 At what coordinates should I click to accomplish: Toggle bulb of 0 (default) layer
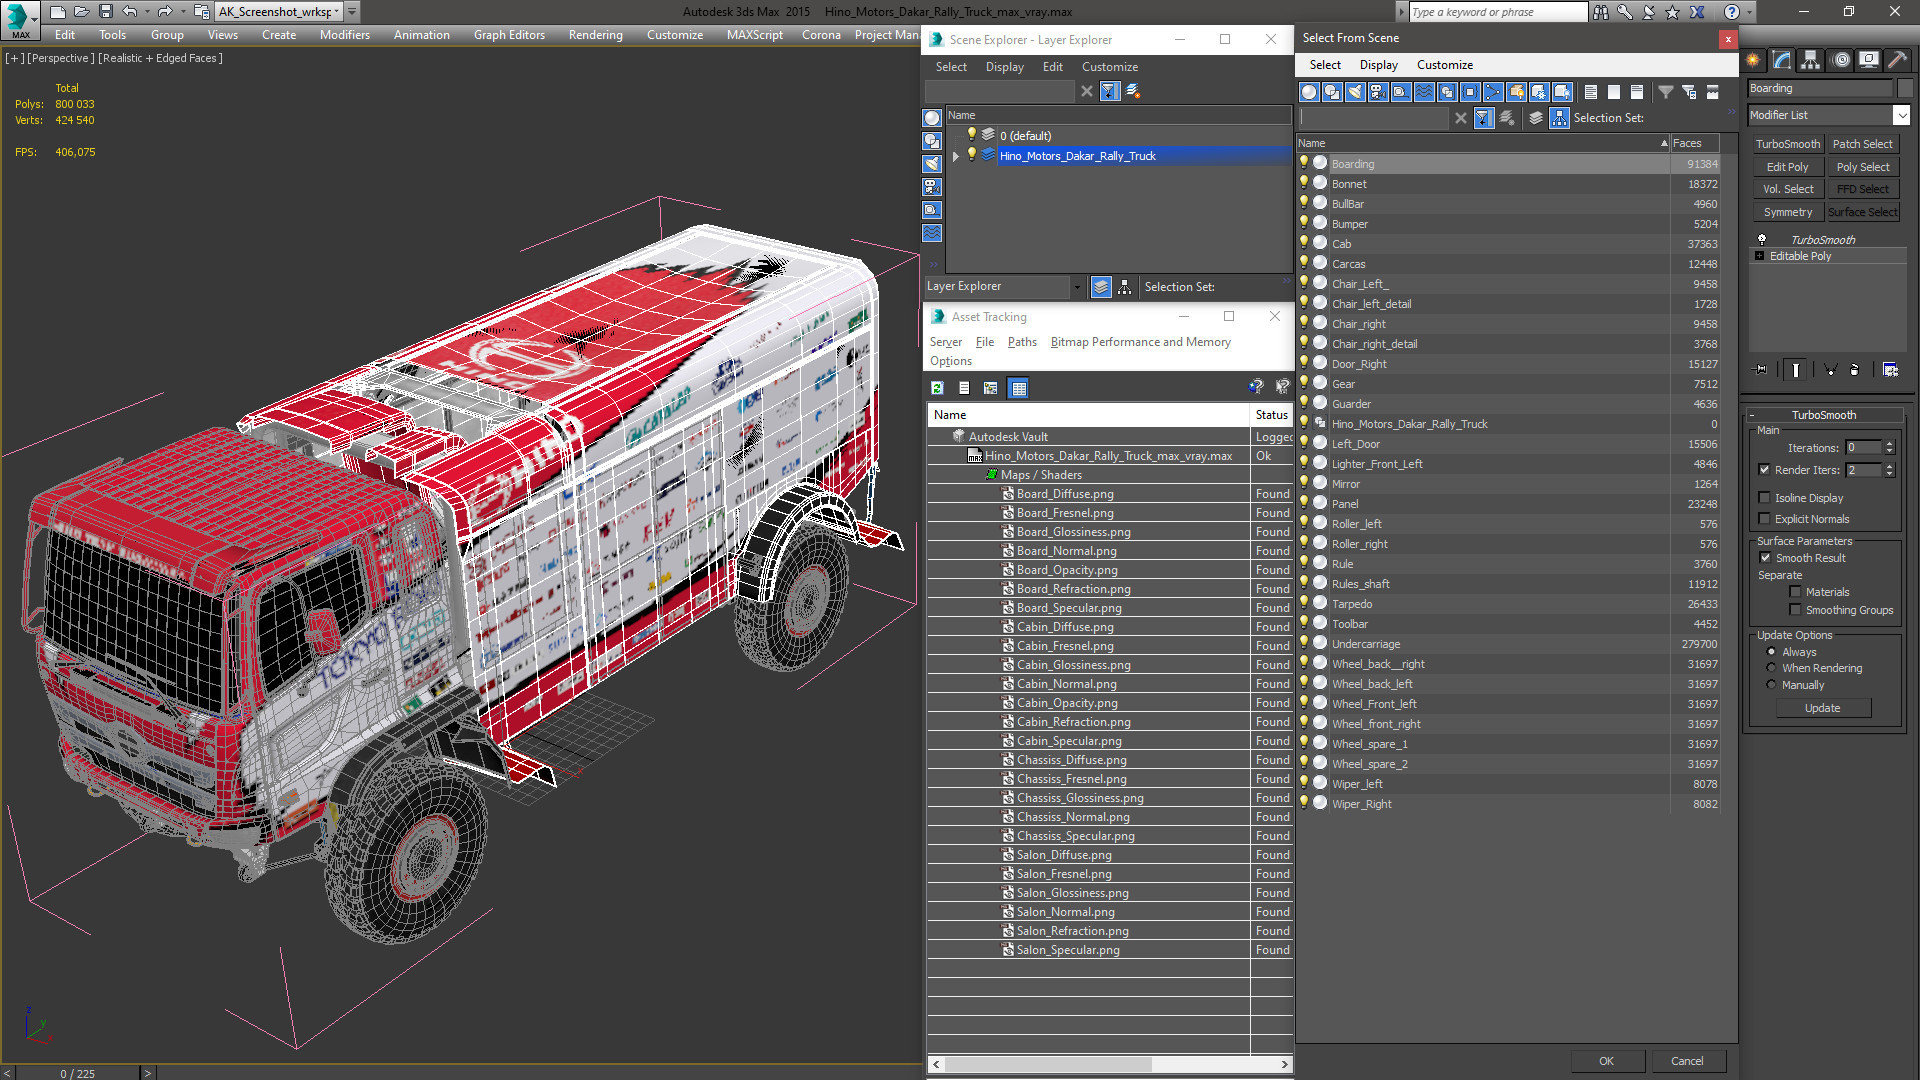pyautogui.click(x=971, y=135)
